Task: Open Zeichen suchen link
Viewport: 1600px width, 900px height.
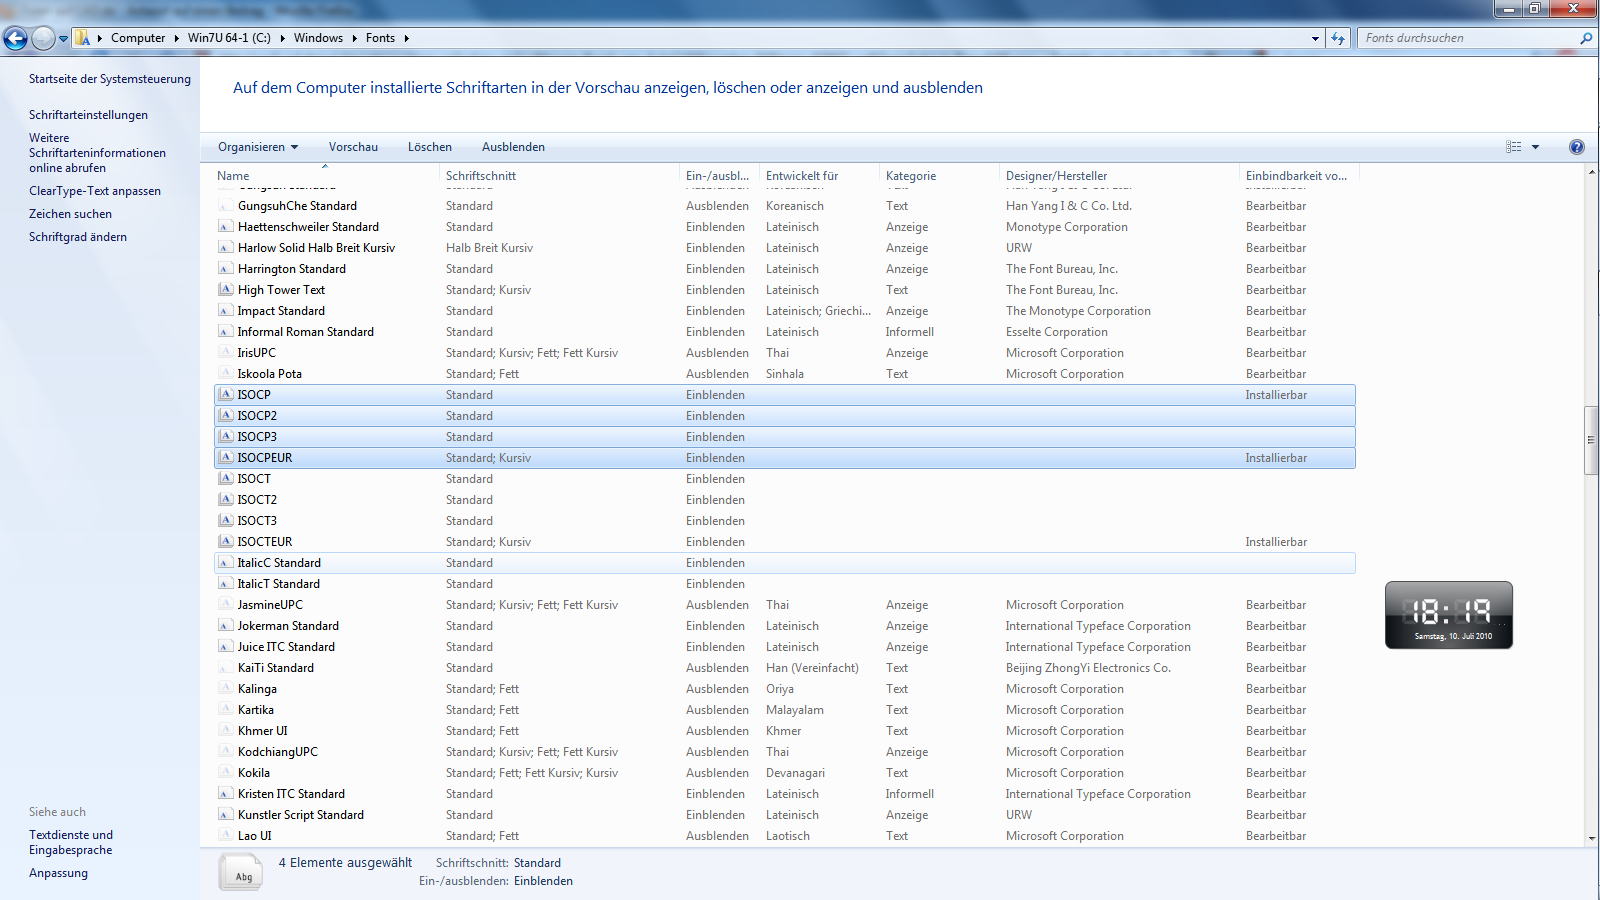Action: [x=70, y=214]
